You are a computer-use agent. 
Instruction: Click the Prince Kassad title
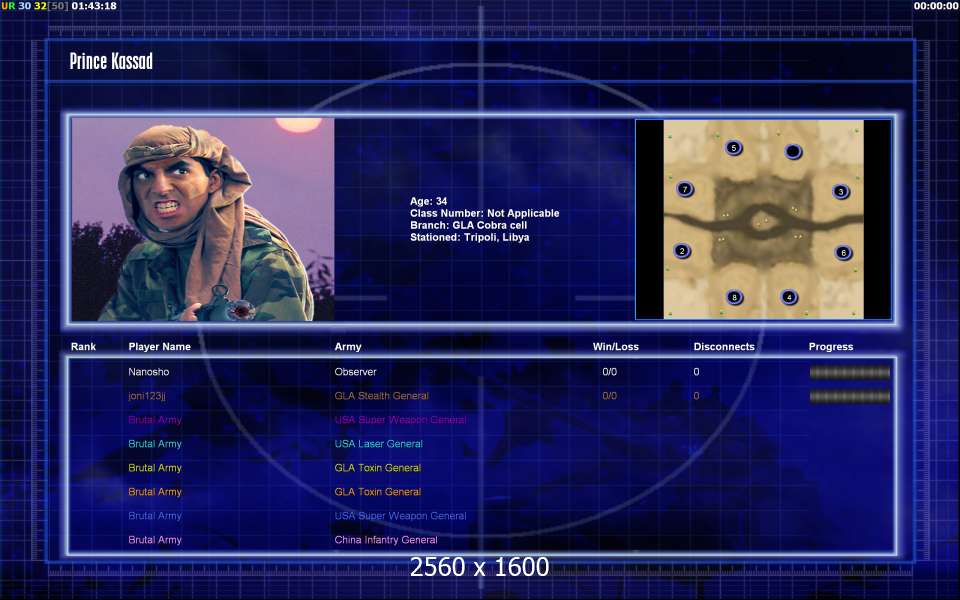pos(111,61)
